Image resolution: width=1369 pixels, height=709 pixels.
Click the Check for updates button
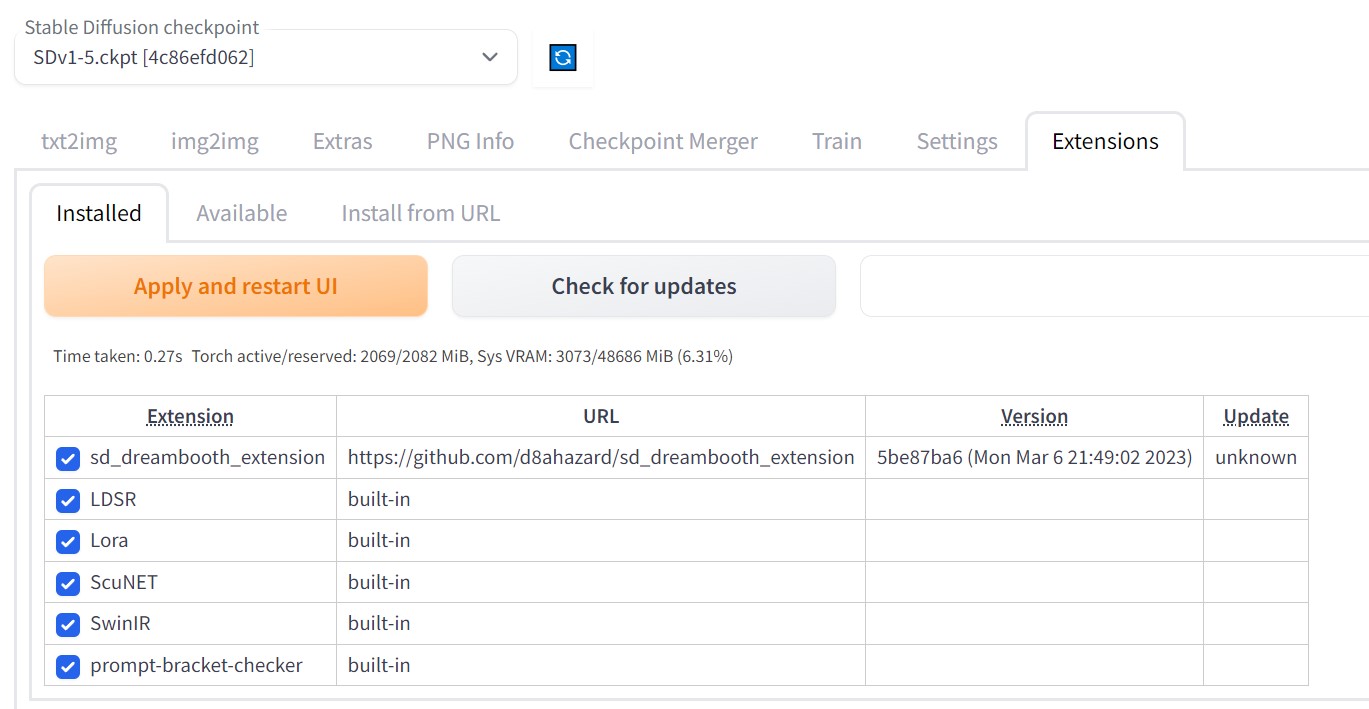pos(644,286)
